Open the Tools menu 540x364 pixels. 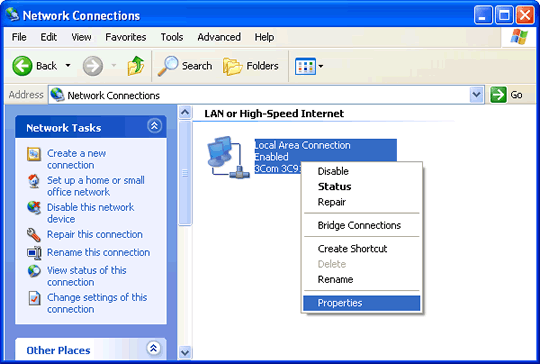172,37
